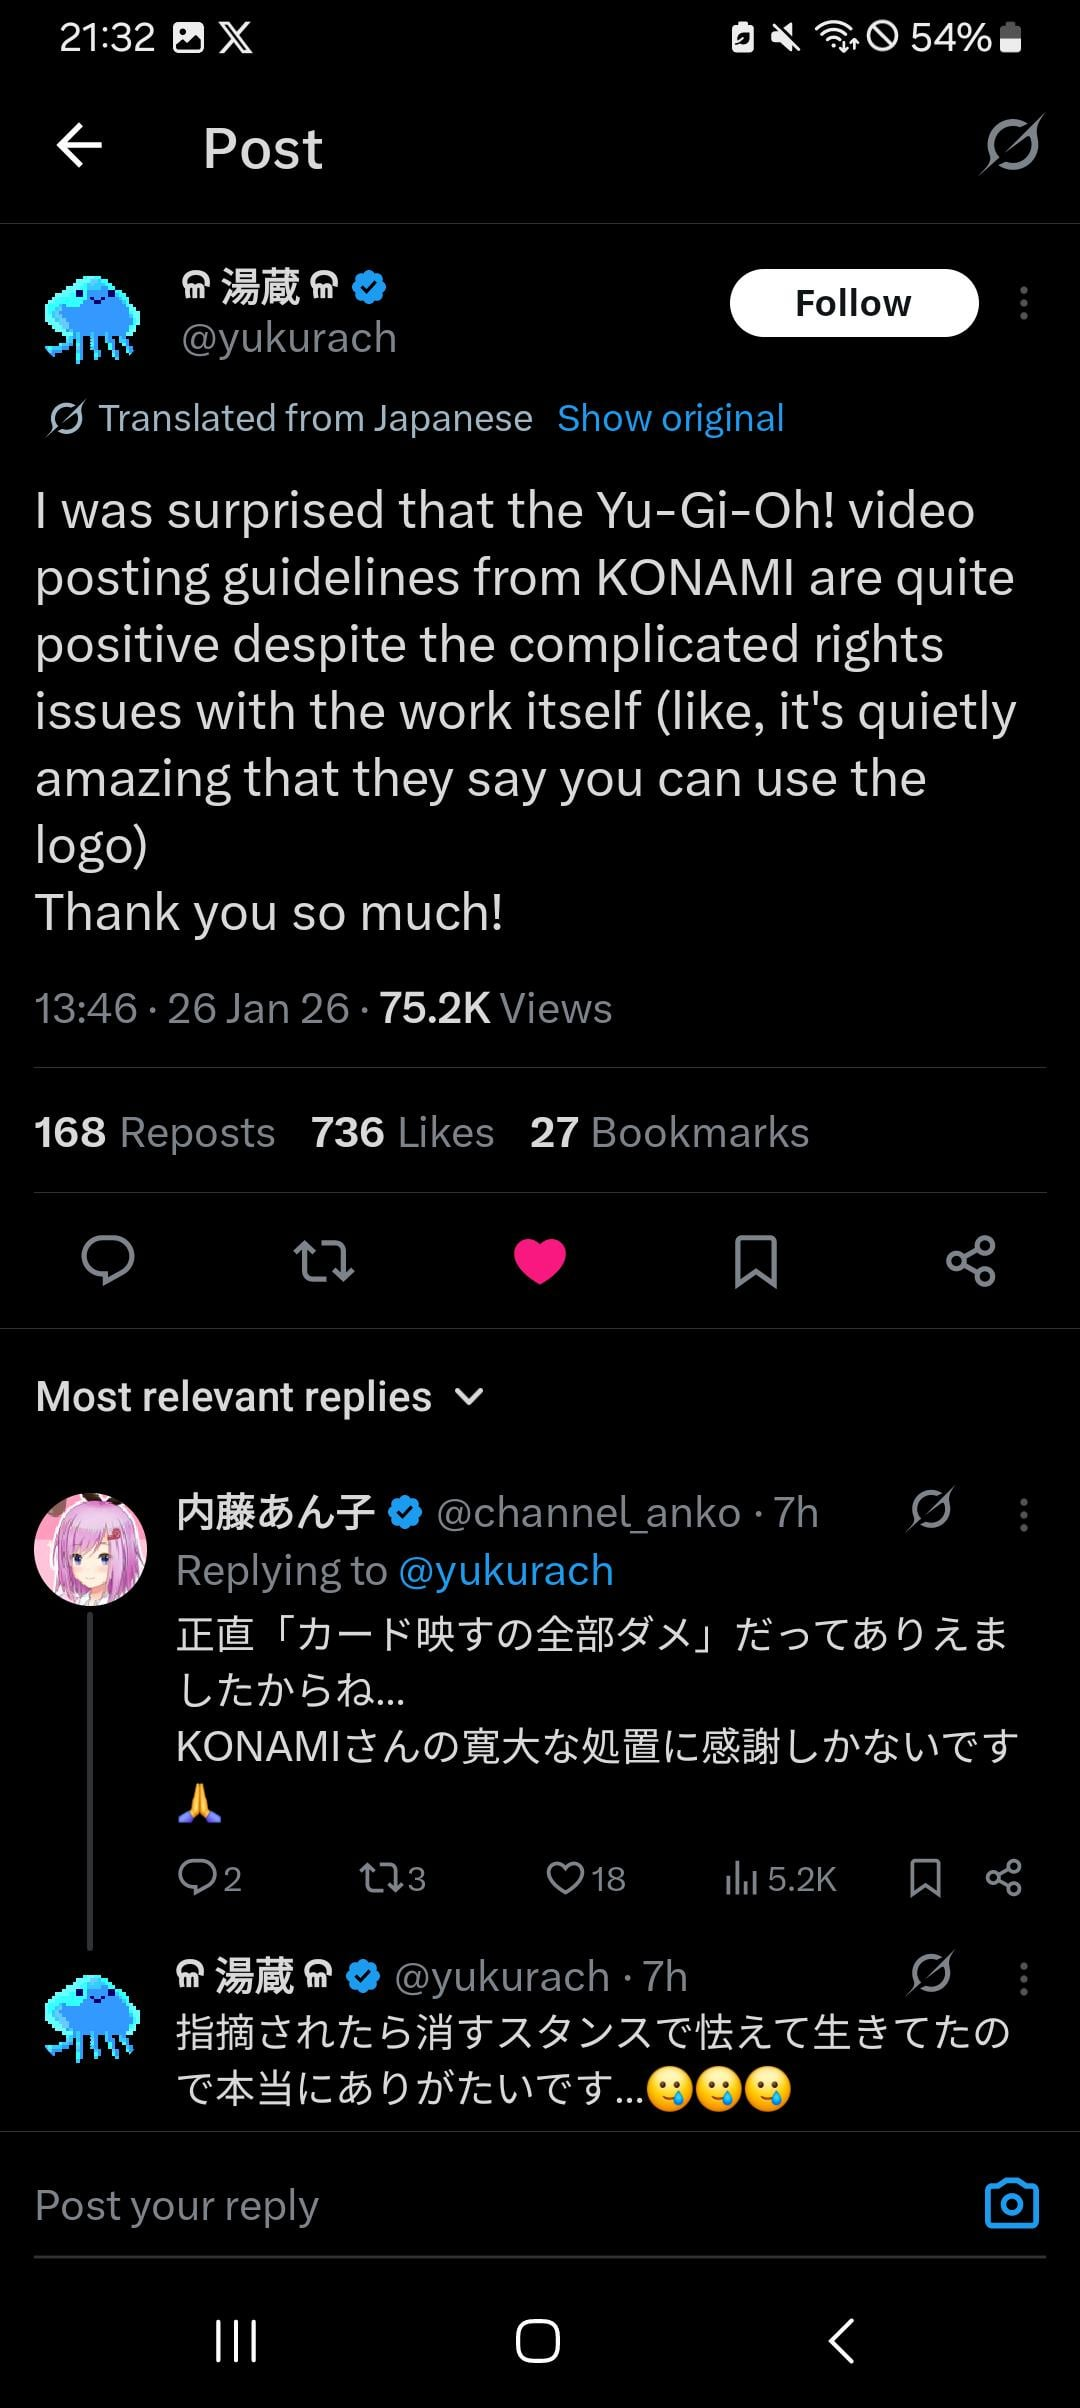Open three-dot menu on 湯蔵's 7h reply
This screenshot has height=2408, width=1080.
pos(1023,1978)
